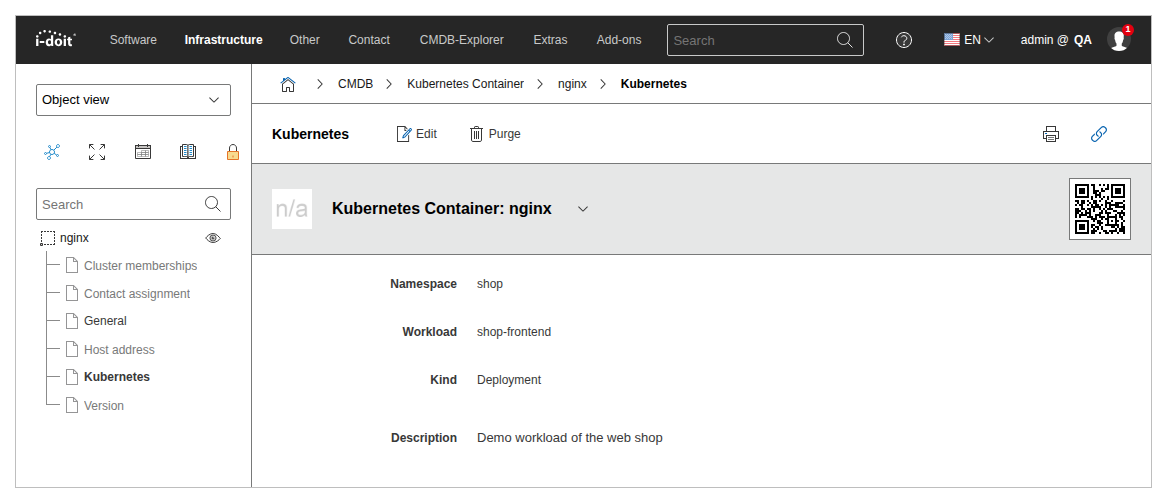Open the Software menu
The width and height of the screenshot is (1167, 503).
pyautogui.click(x=133, y=40)
